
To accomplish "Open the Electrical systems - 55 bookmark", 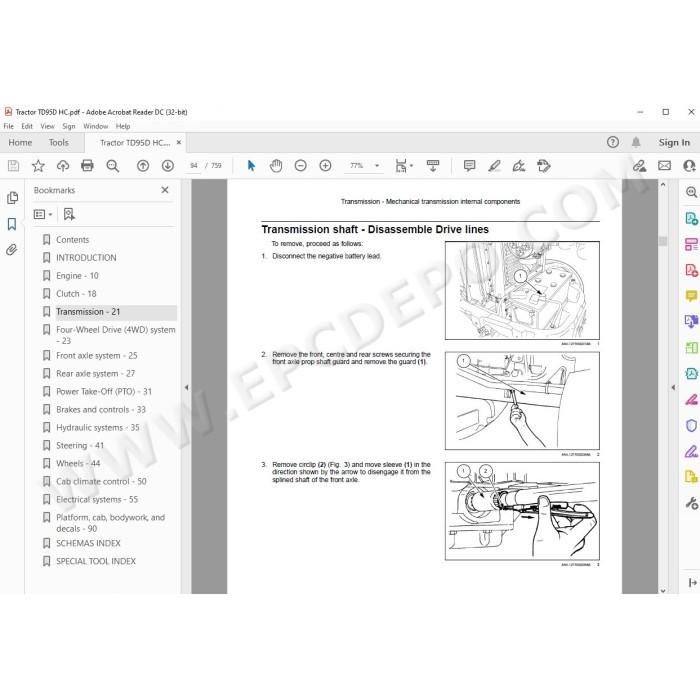I will tap(97, 500).
